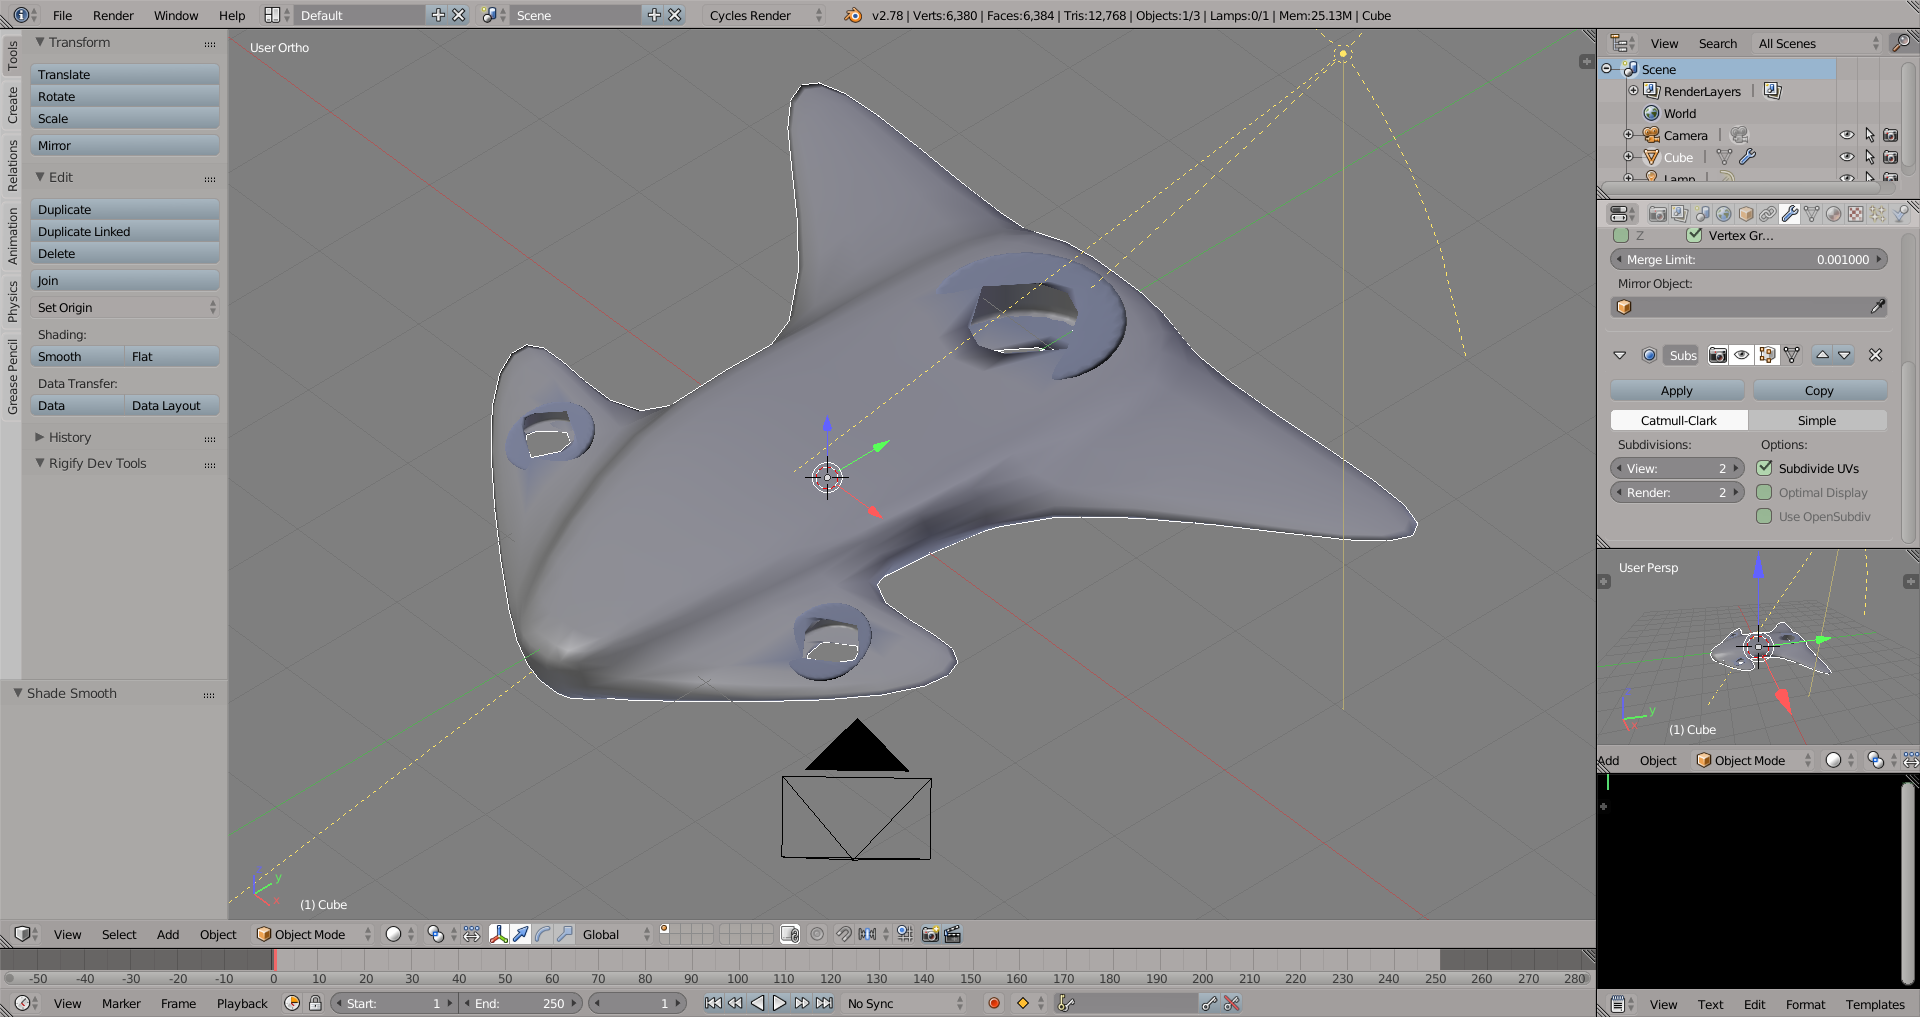Image resolution: width=1920 pixels, height=1017 pixels.
Task: Remove the Subsurf modifier with X icon
Action: tap(1875, 355)
